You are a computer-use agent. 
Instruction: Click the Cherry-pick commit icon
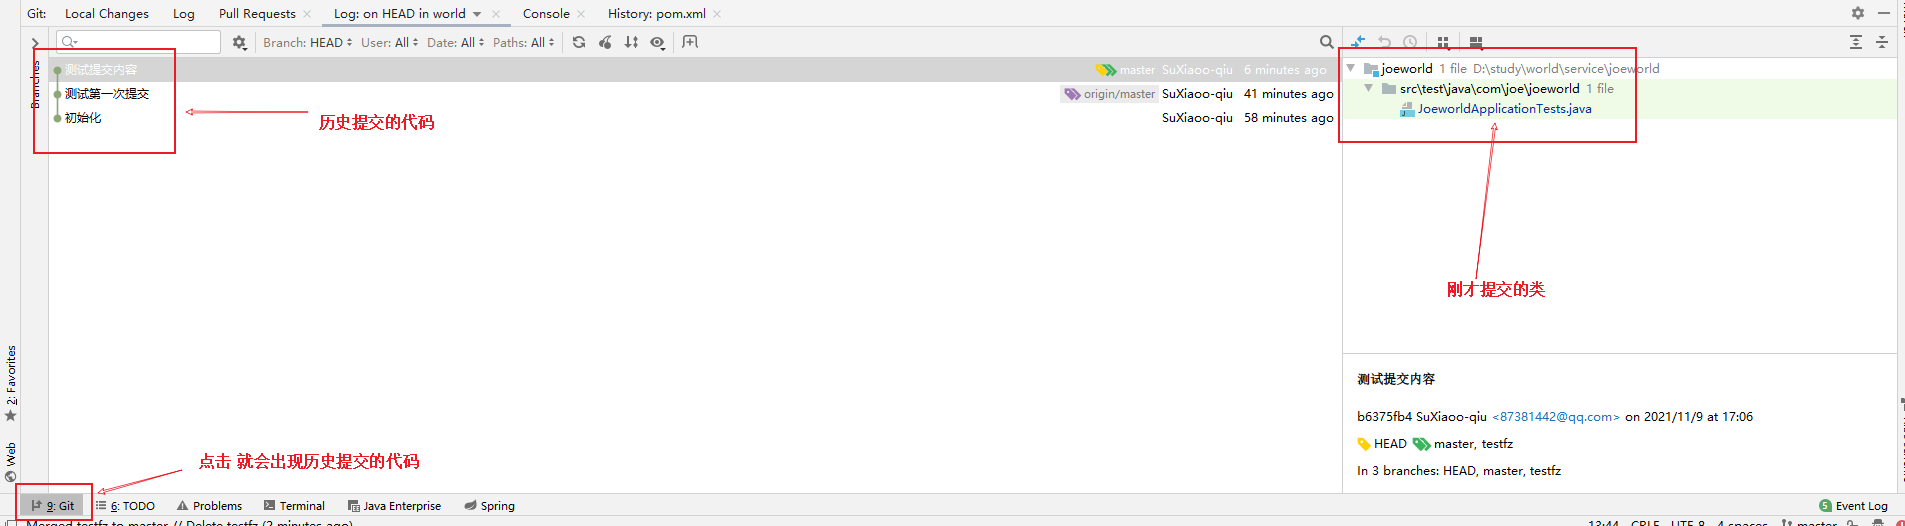coord(605,42)
